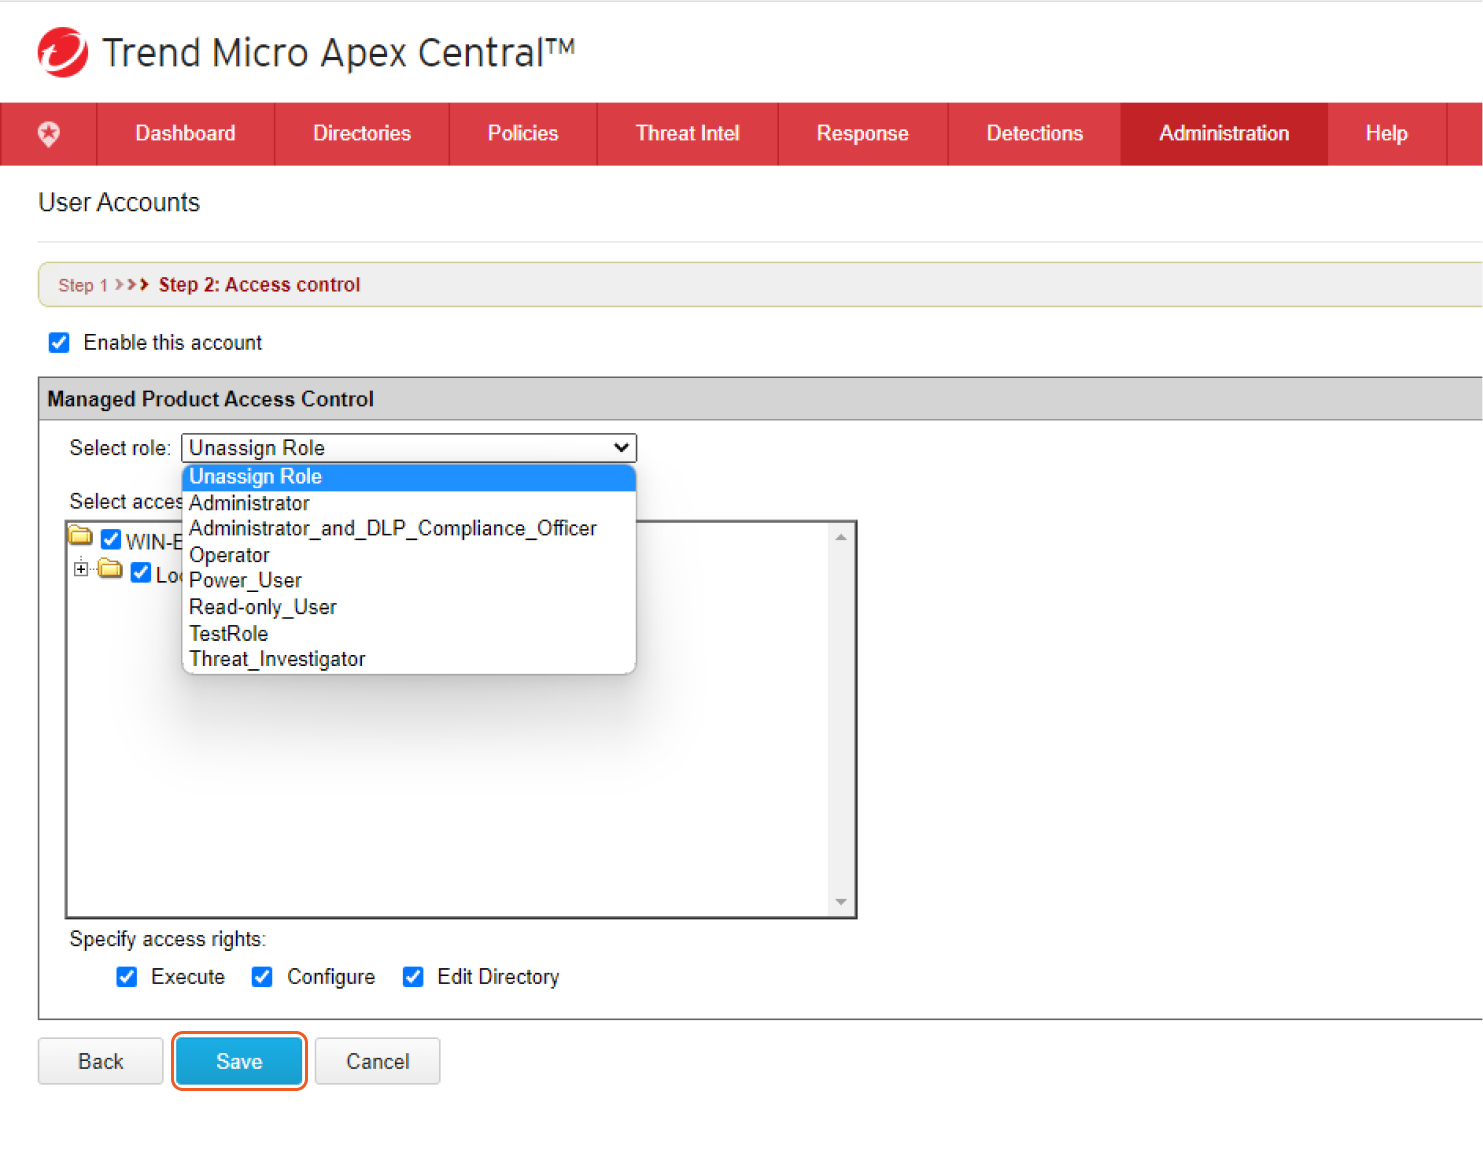This screenshot has height=1157, width=1483.
Task: Open the Select role dropdown
Action: (x=408, y=448)
